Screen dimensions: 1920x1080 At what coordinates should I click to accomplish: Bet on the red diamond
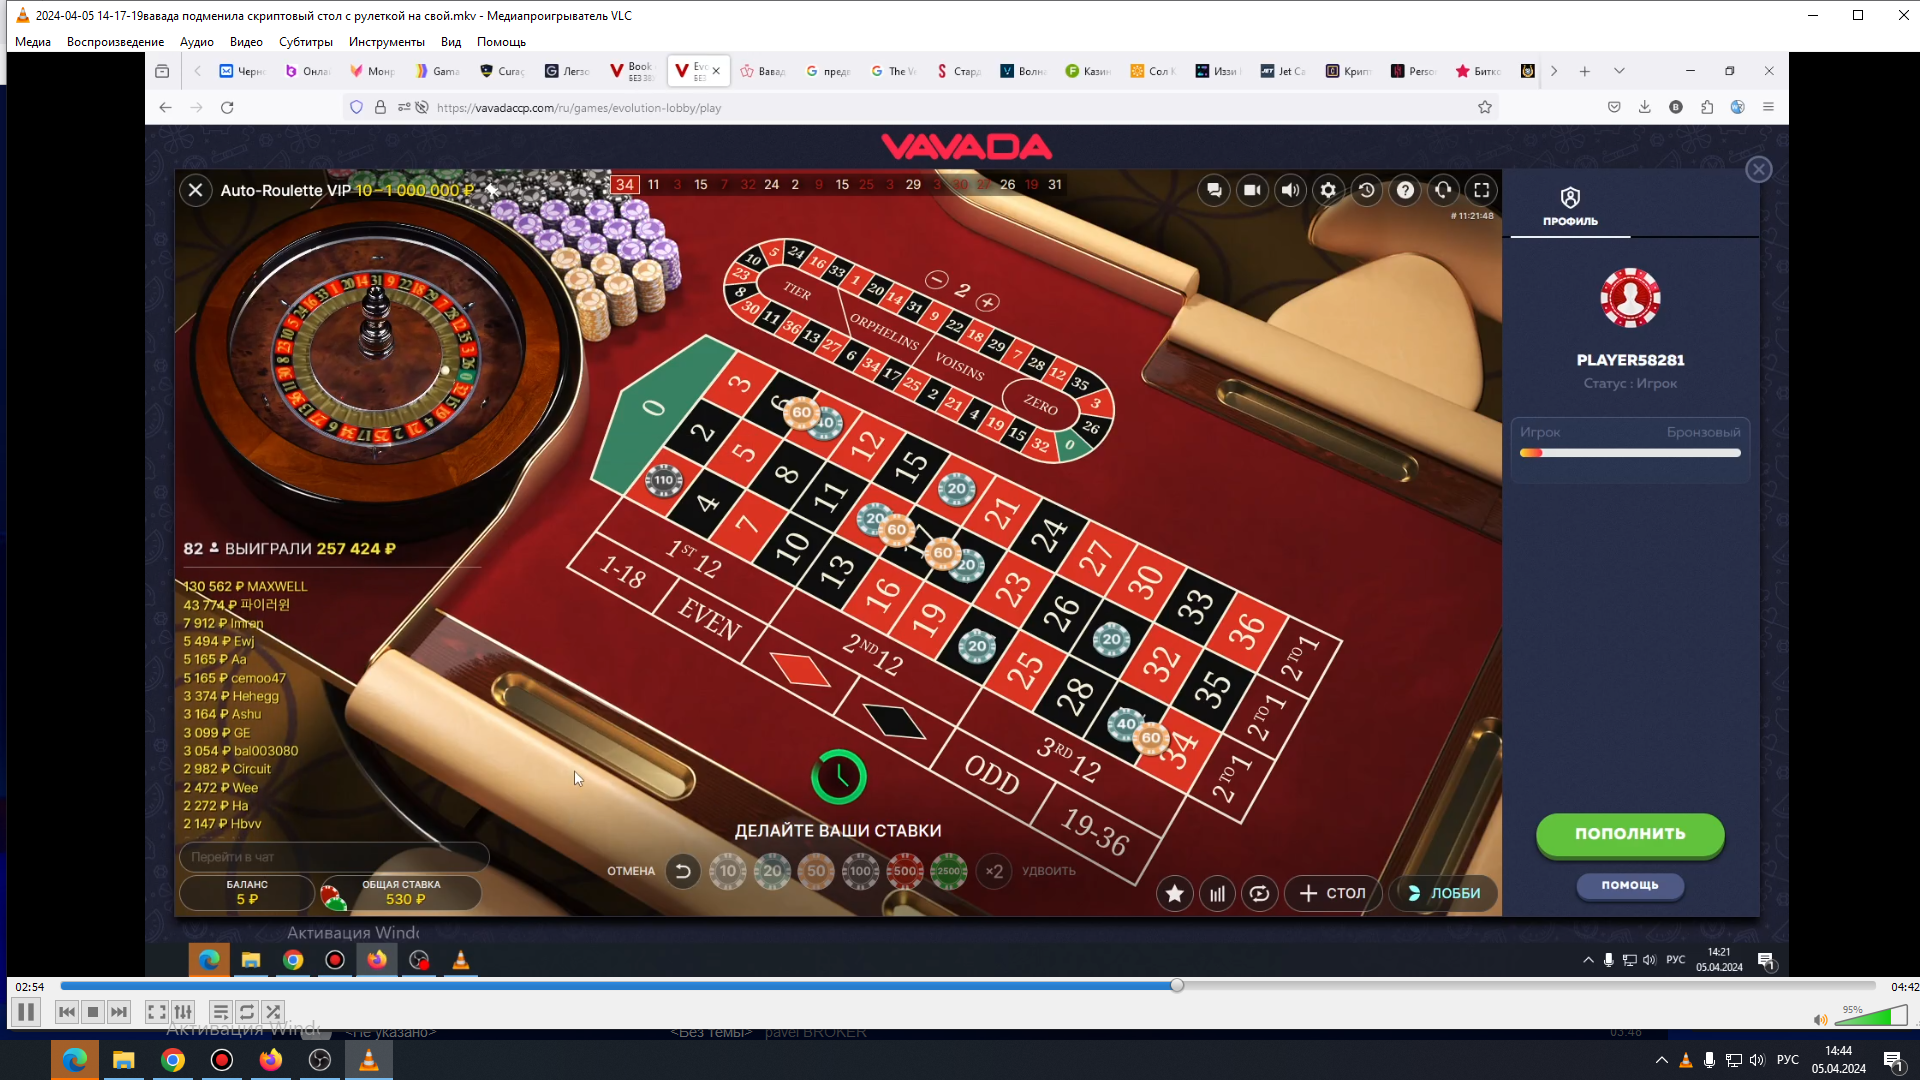tap(800, 669)
